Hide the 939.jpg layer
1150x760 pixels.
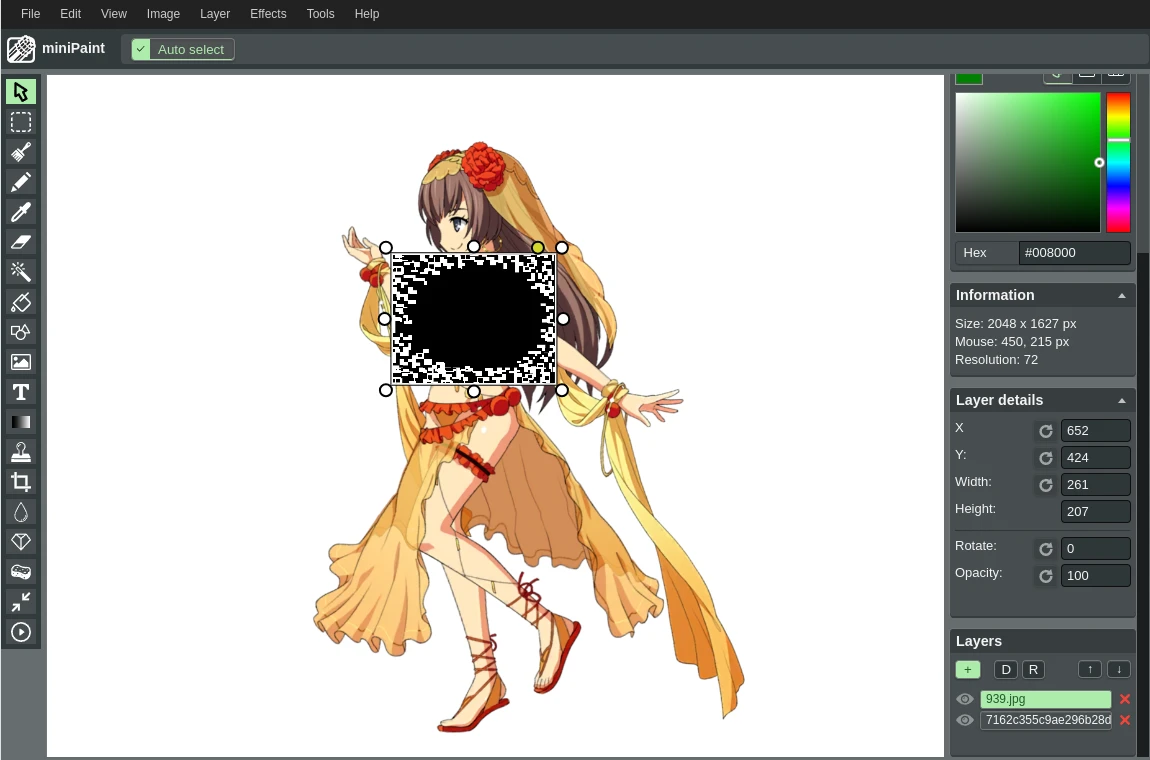(965, 699)
